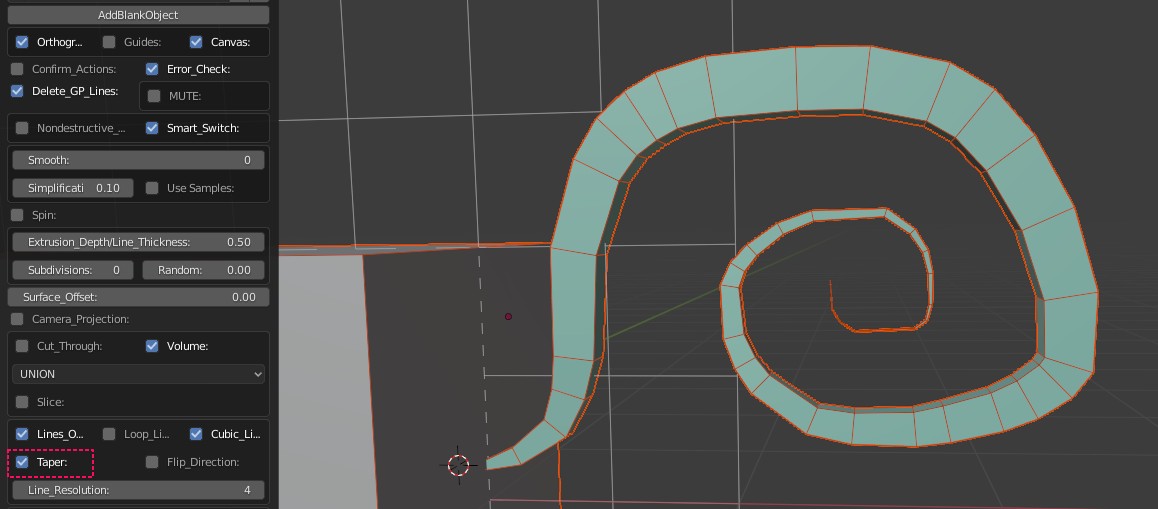Turn on Confirm_Actions

(x=17, y=69)
